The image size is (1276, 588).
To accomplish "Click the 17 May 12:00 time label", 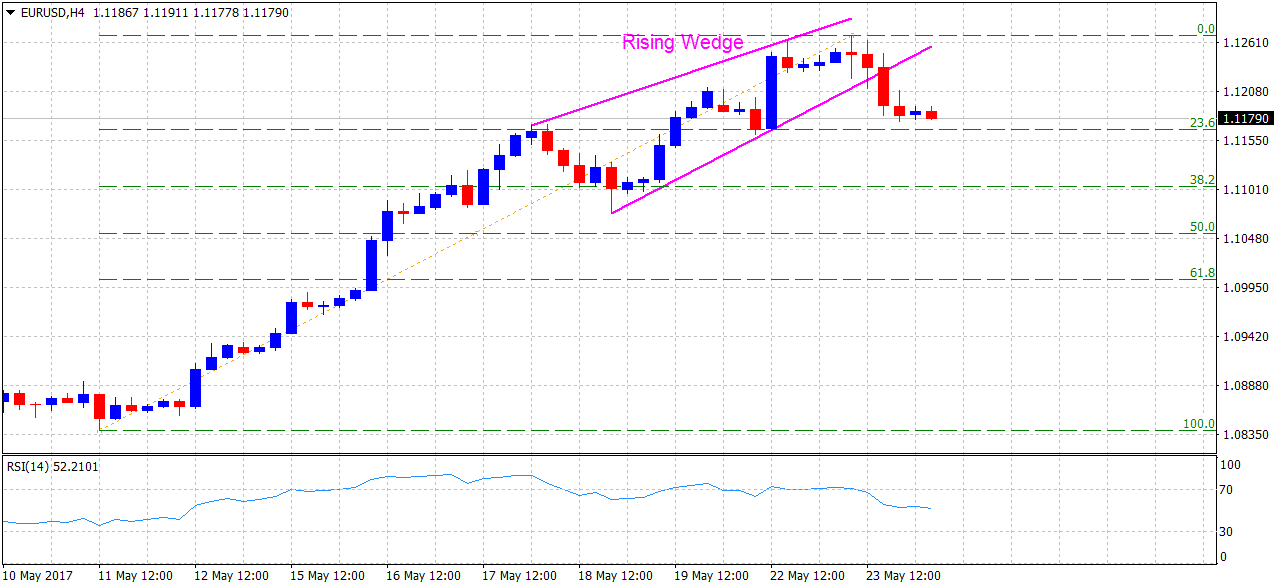I will click(519, 576).
